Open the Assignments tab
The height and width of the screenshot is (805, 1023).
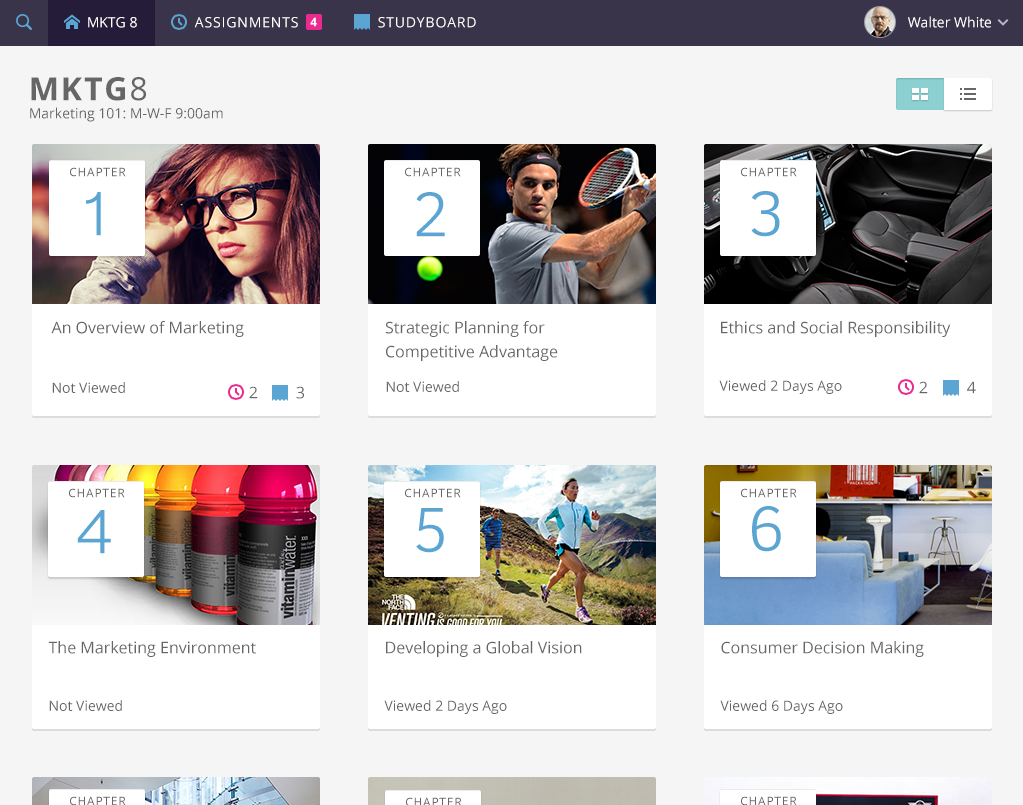(246, 23)
